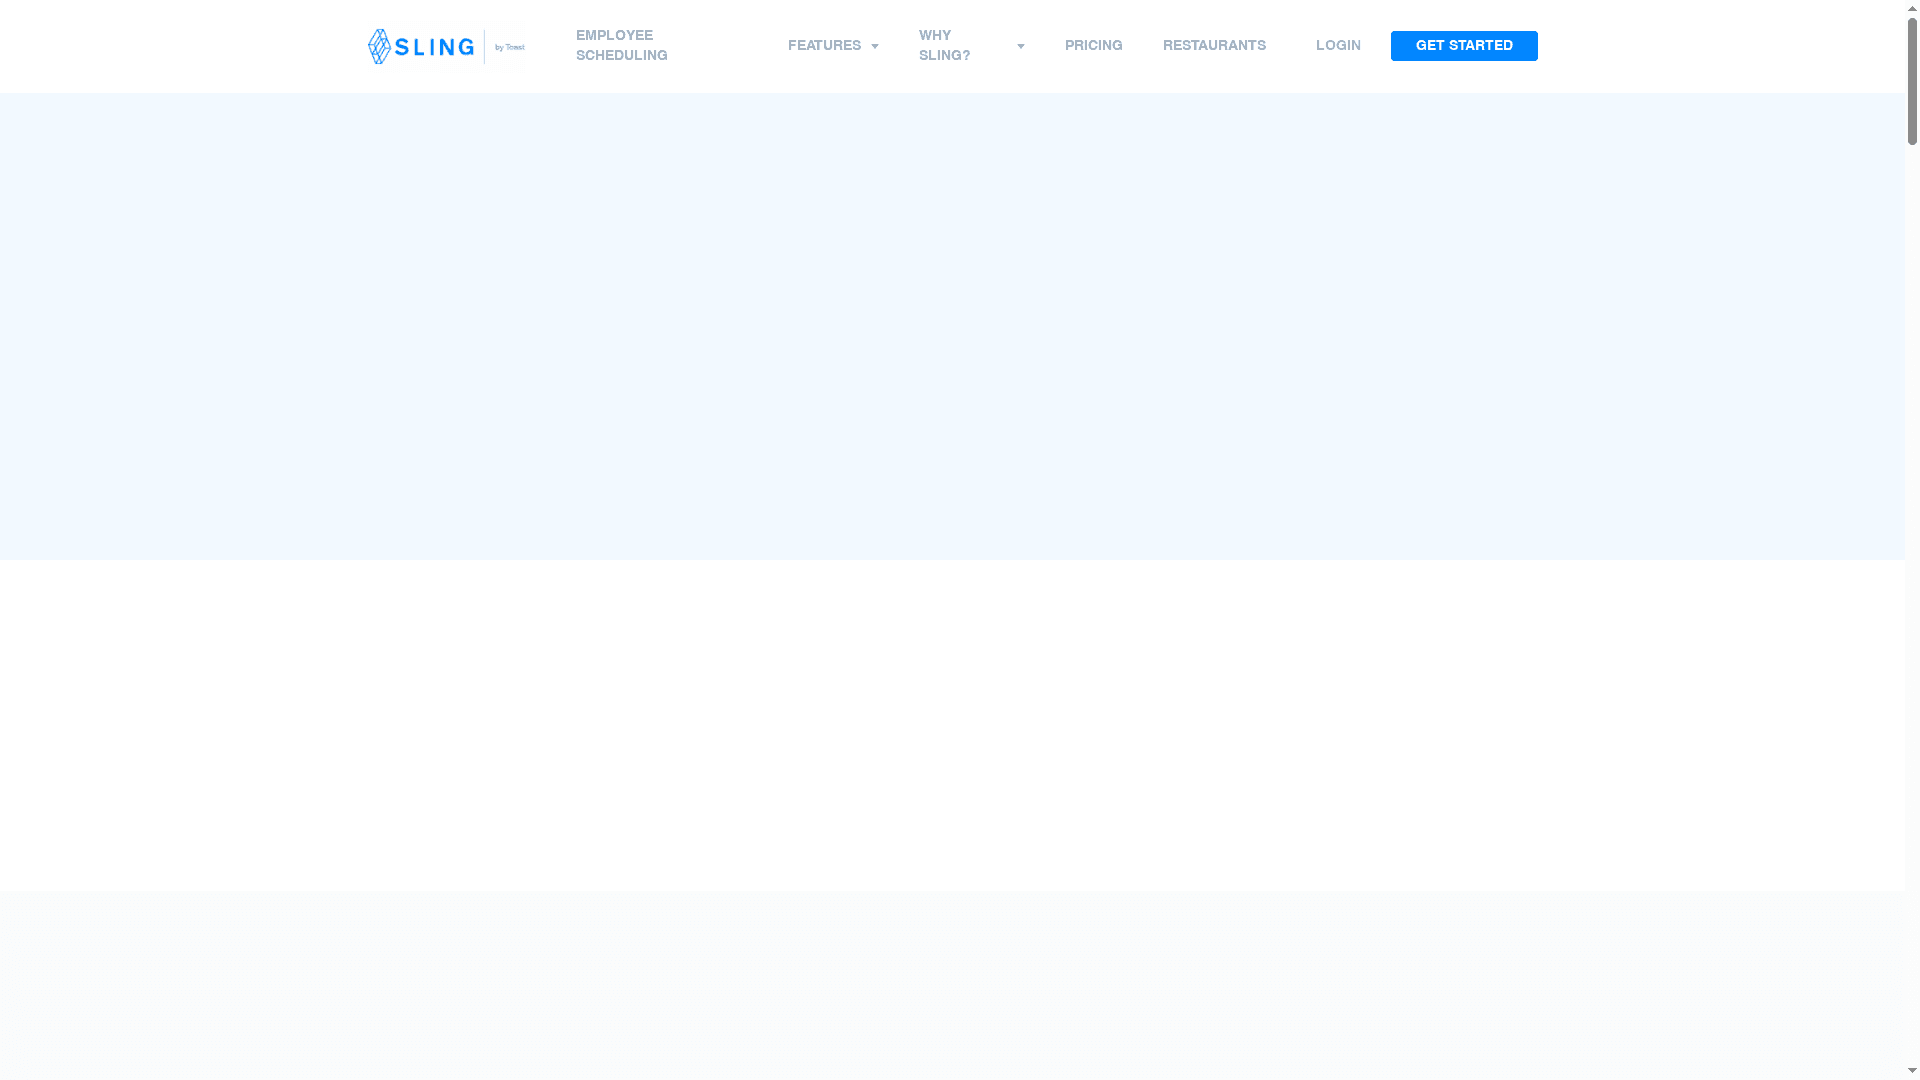
Task: Open the Employee Scheduling link
Action: (621, 46)
